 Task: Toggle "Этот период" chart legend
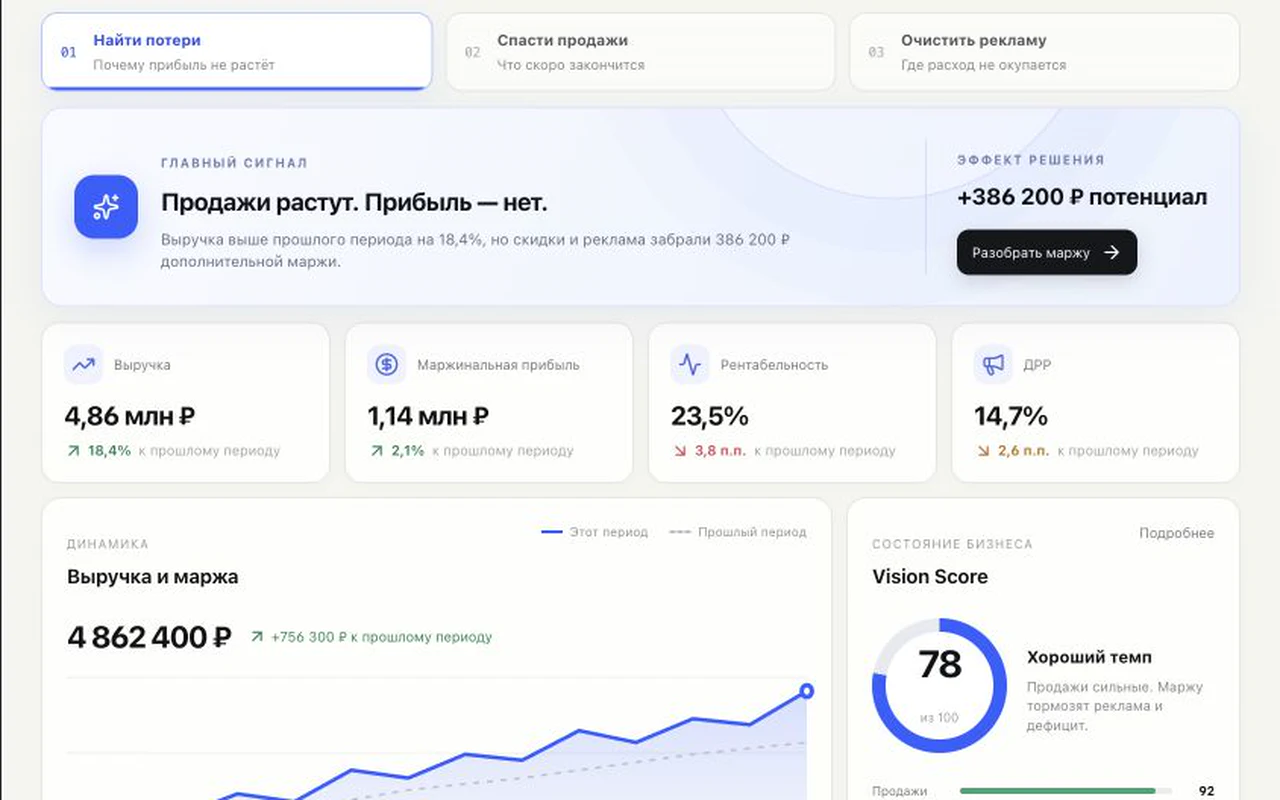594,532
